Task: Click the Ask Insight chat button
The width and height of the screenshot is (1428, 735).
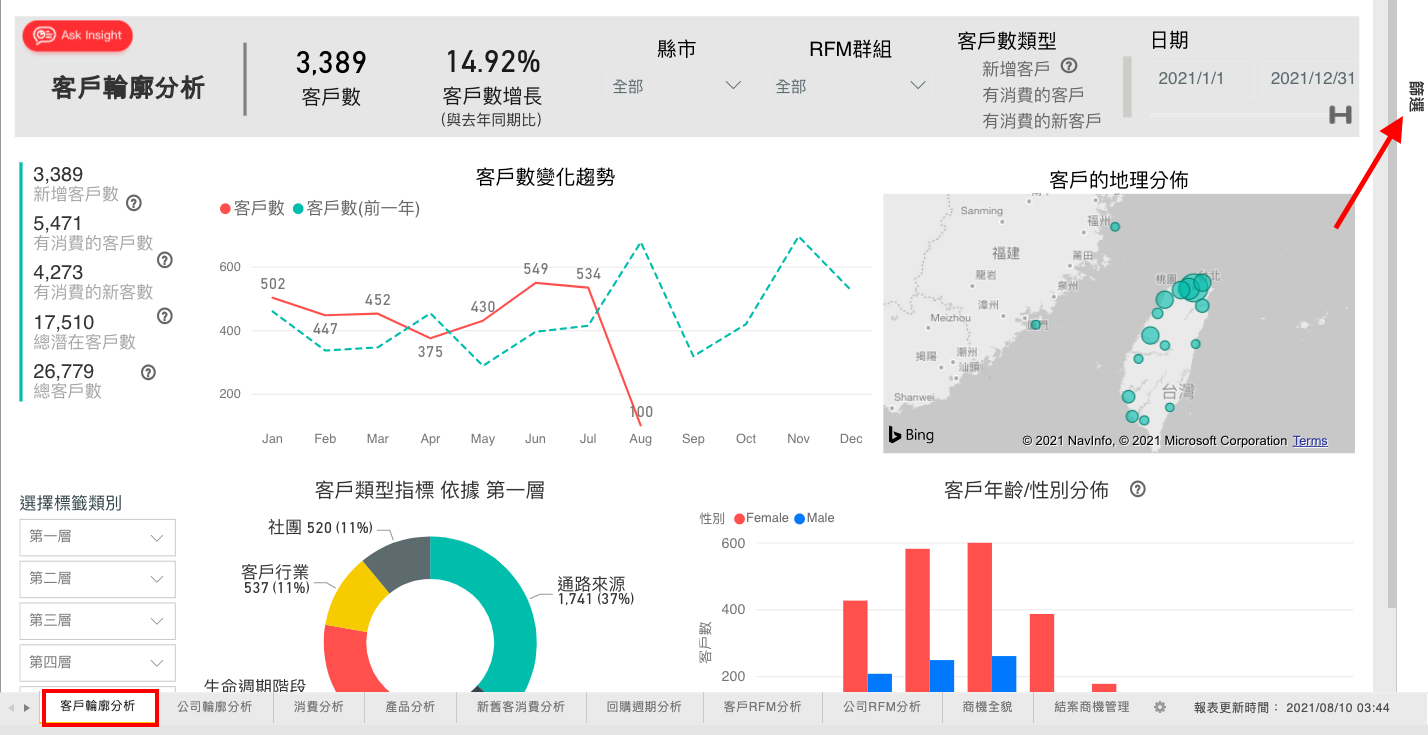Action: [78, 36]
